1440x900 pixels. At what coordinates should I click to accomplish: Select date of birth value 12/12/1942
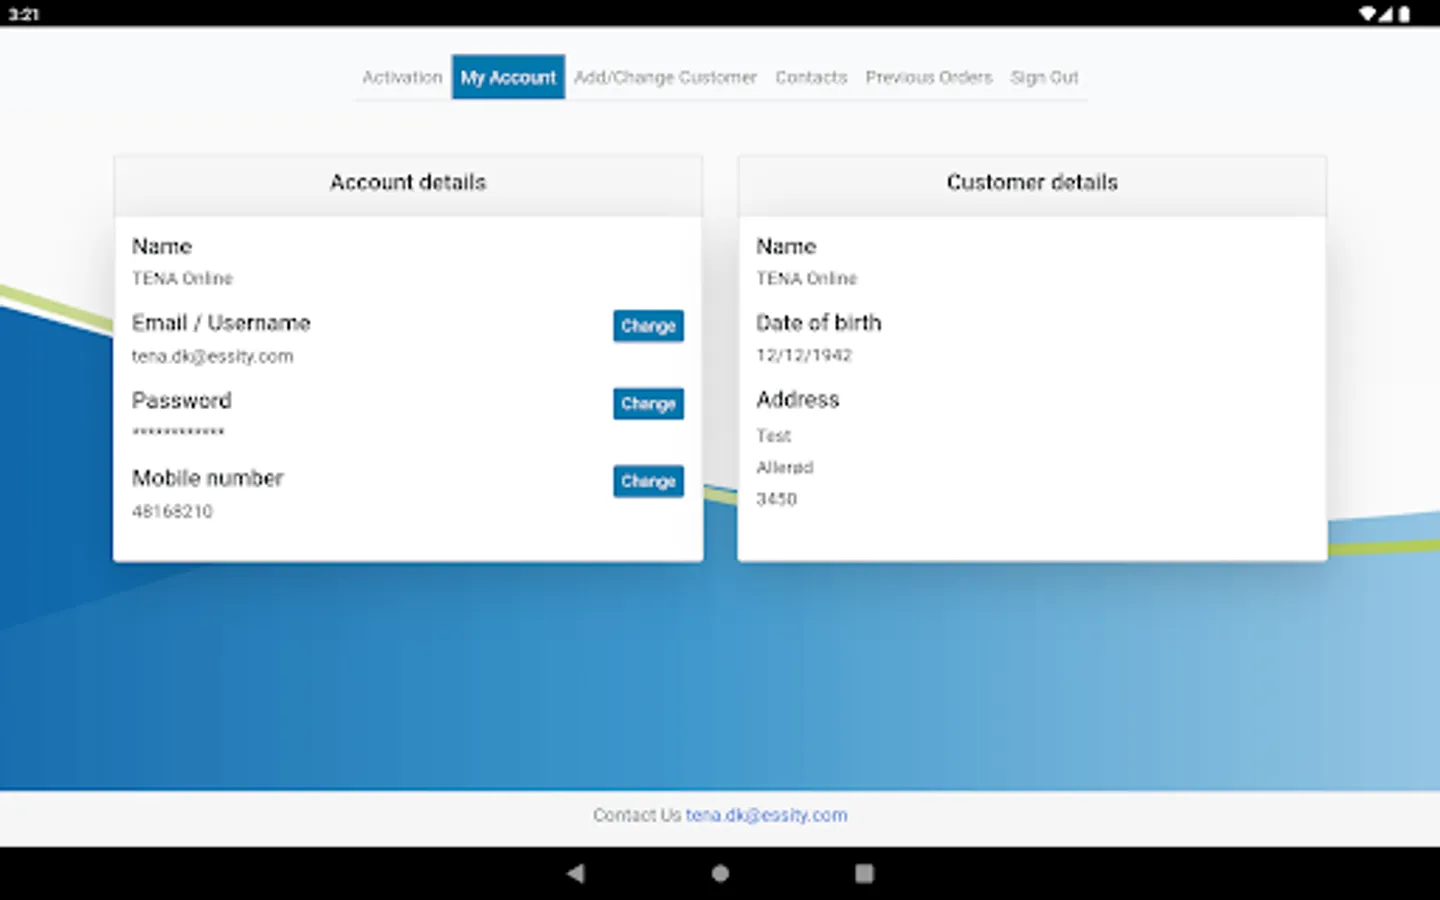click(x=804, y=355)
